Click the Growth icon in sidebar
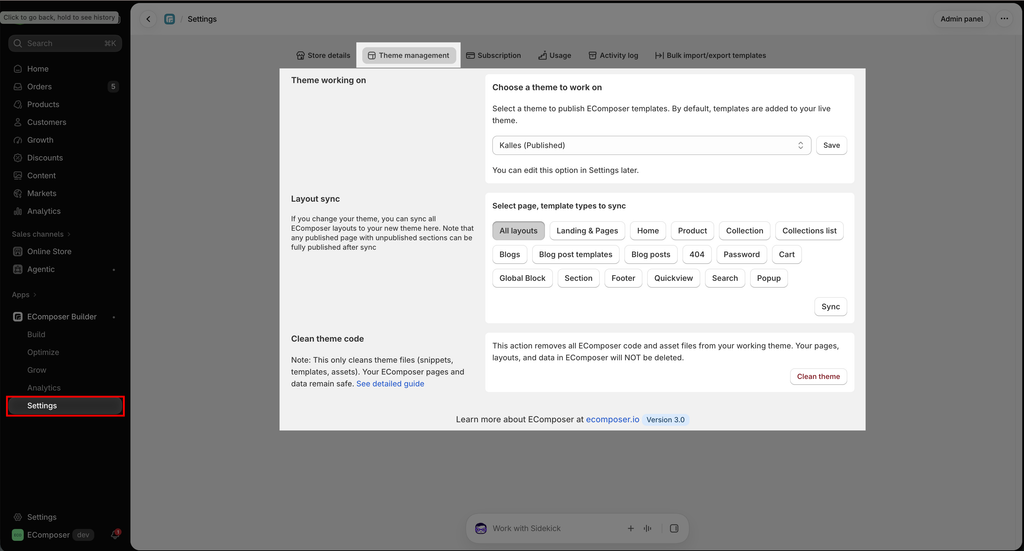 coord(18,140)
